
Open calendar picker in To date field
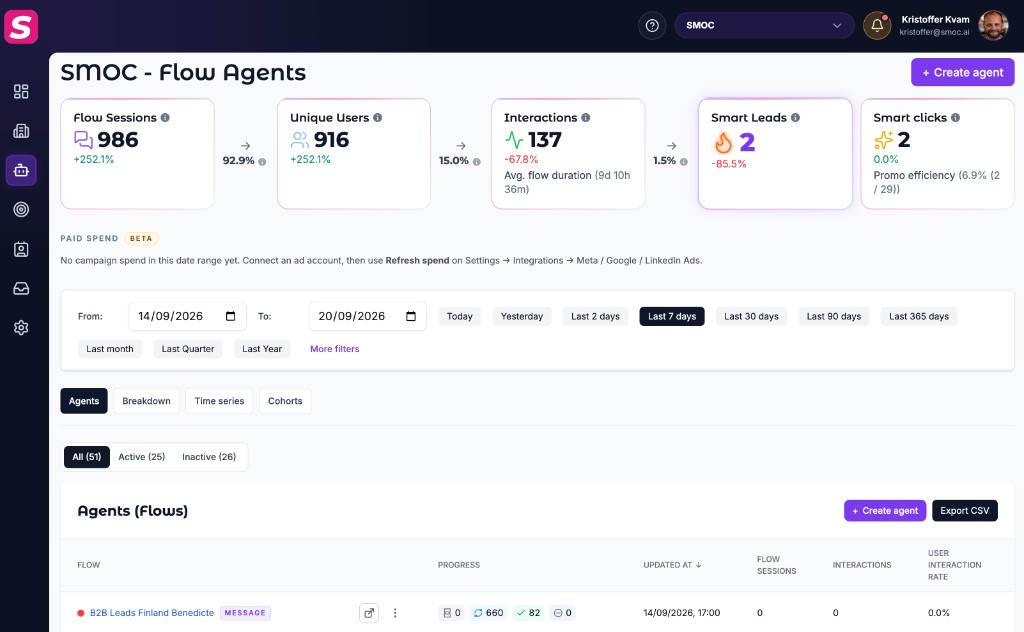411,316
